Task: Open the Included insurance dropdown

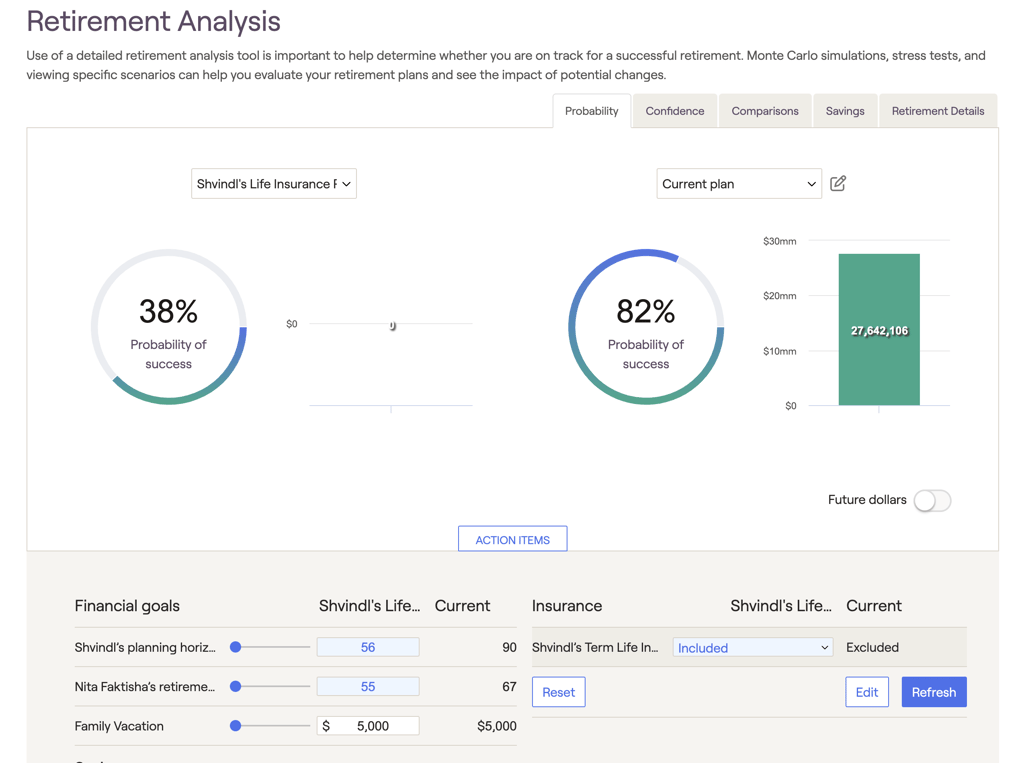Action: [753, 648]
